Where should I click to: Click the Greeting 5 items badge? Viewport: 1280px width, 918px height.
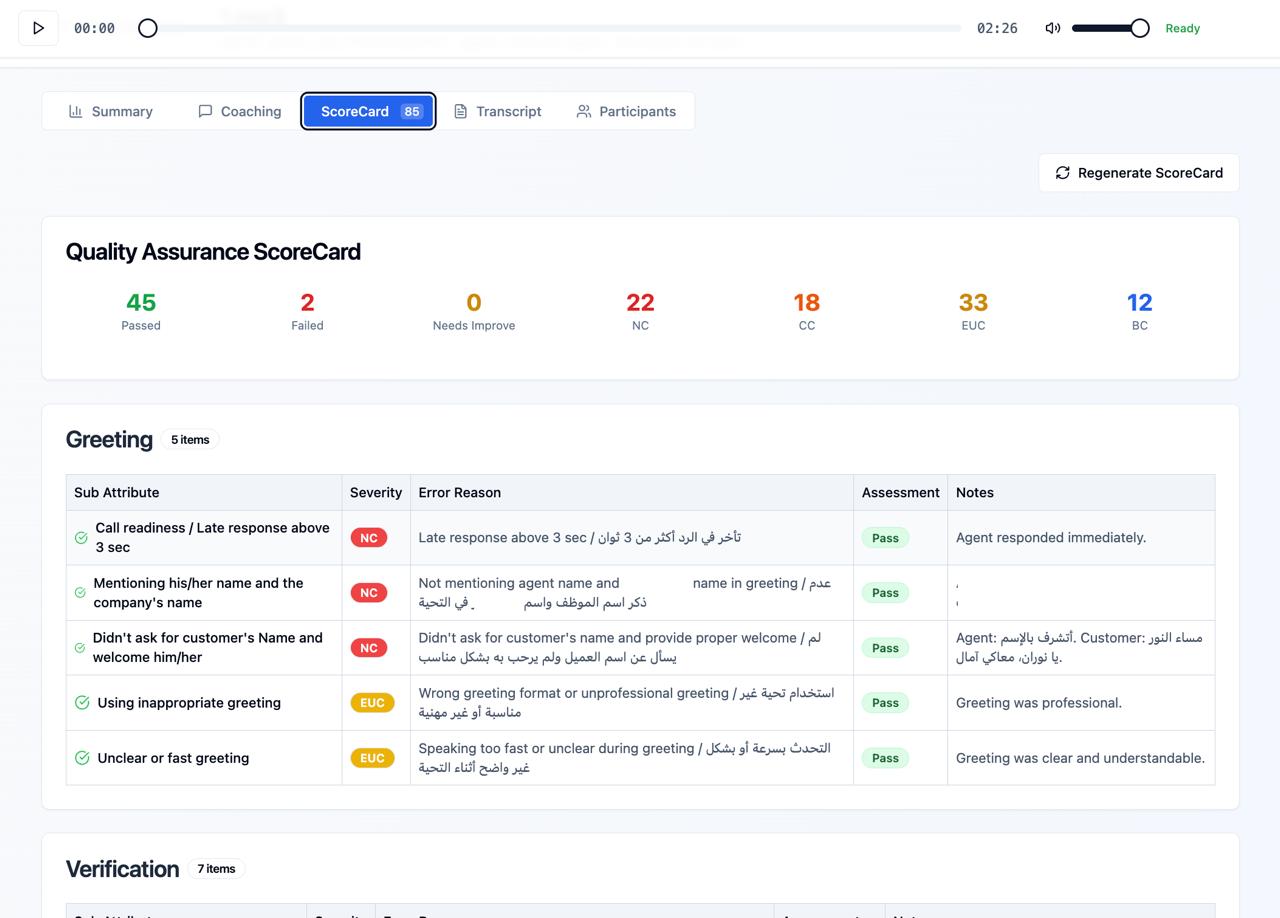(x=189, y=440)
